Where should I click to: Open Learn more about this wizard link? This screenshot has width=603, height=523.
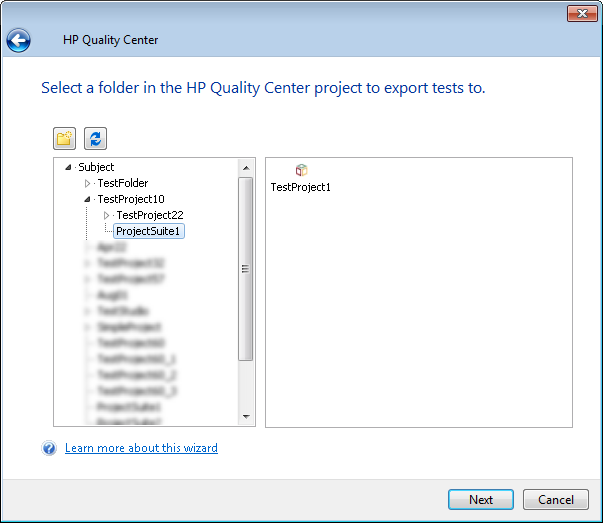pyautogui.click(x=141, y=448)
